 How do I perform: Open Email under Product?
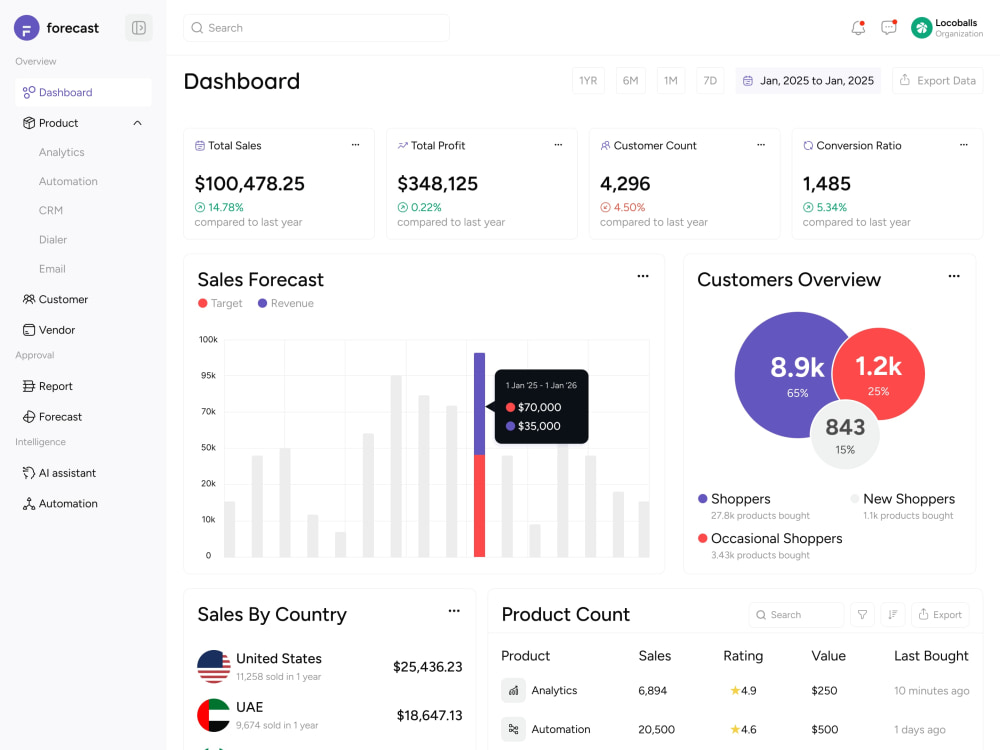[52, 269]
